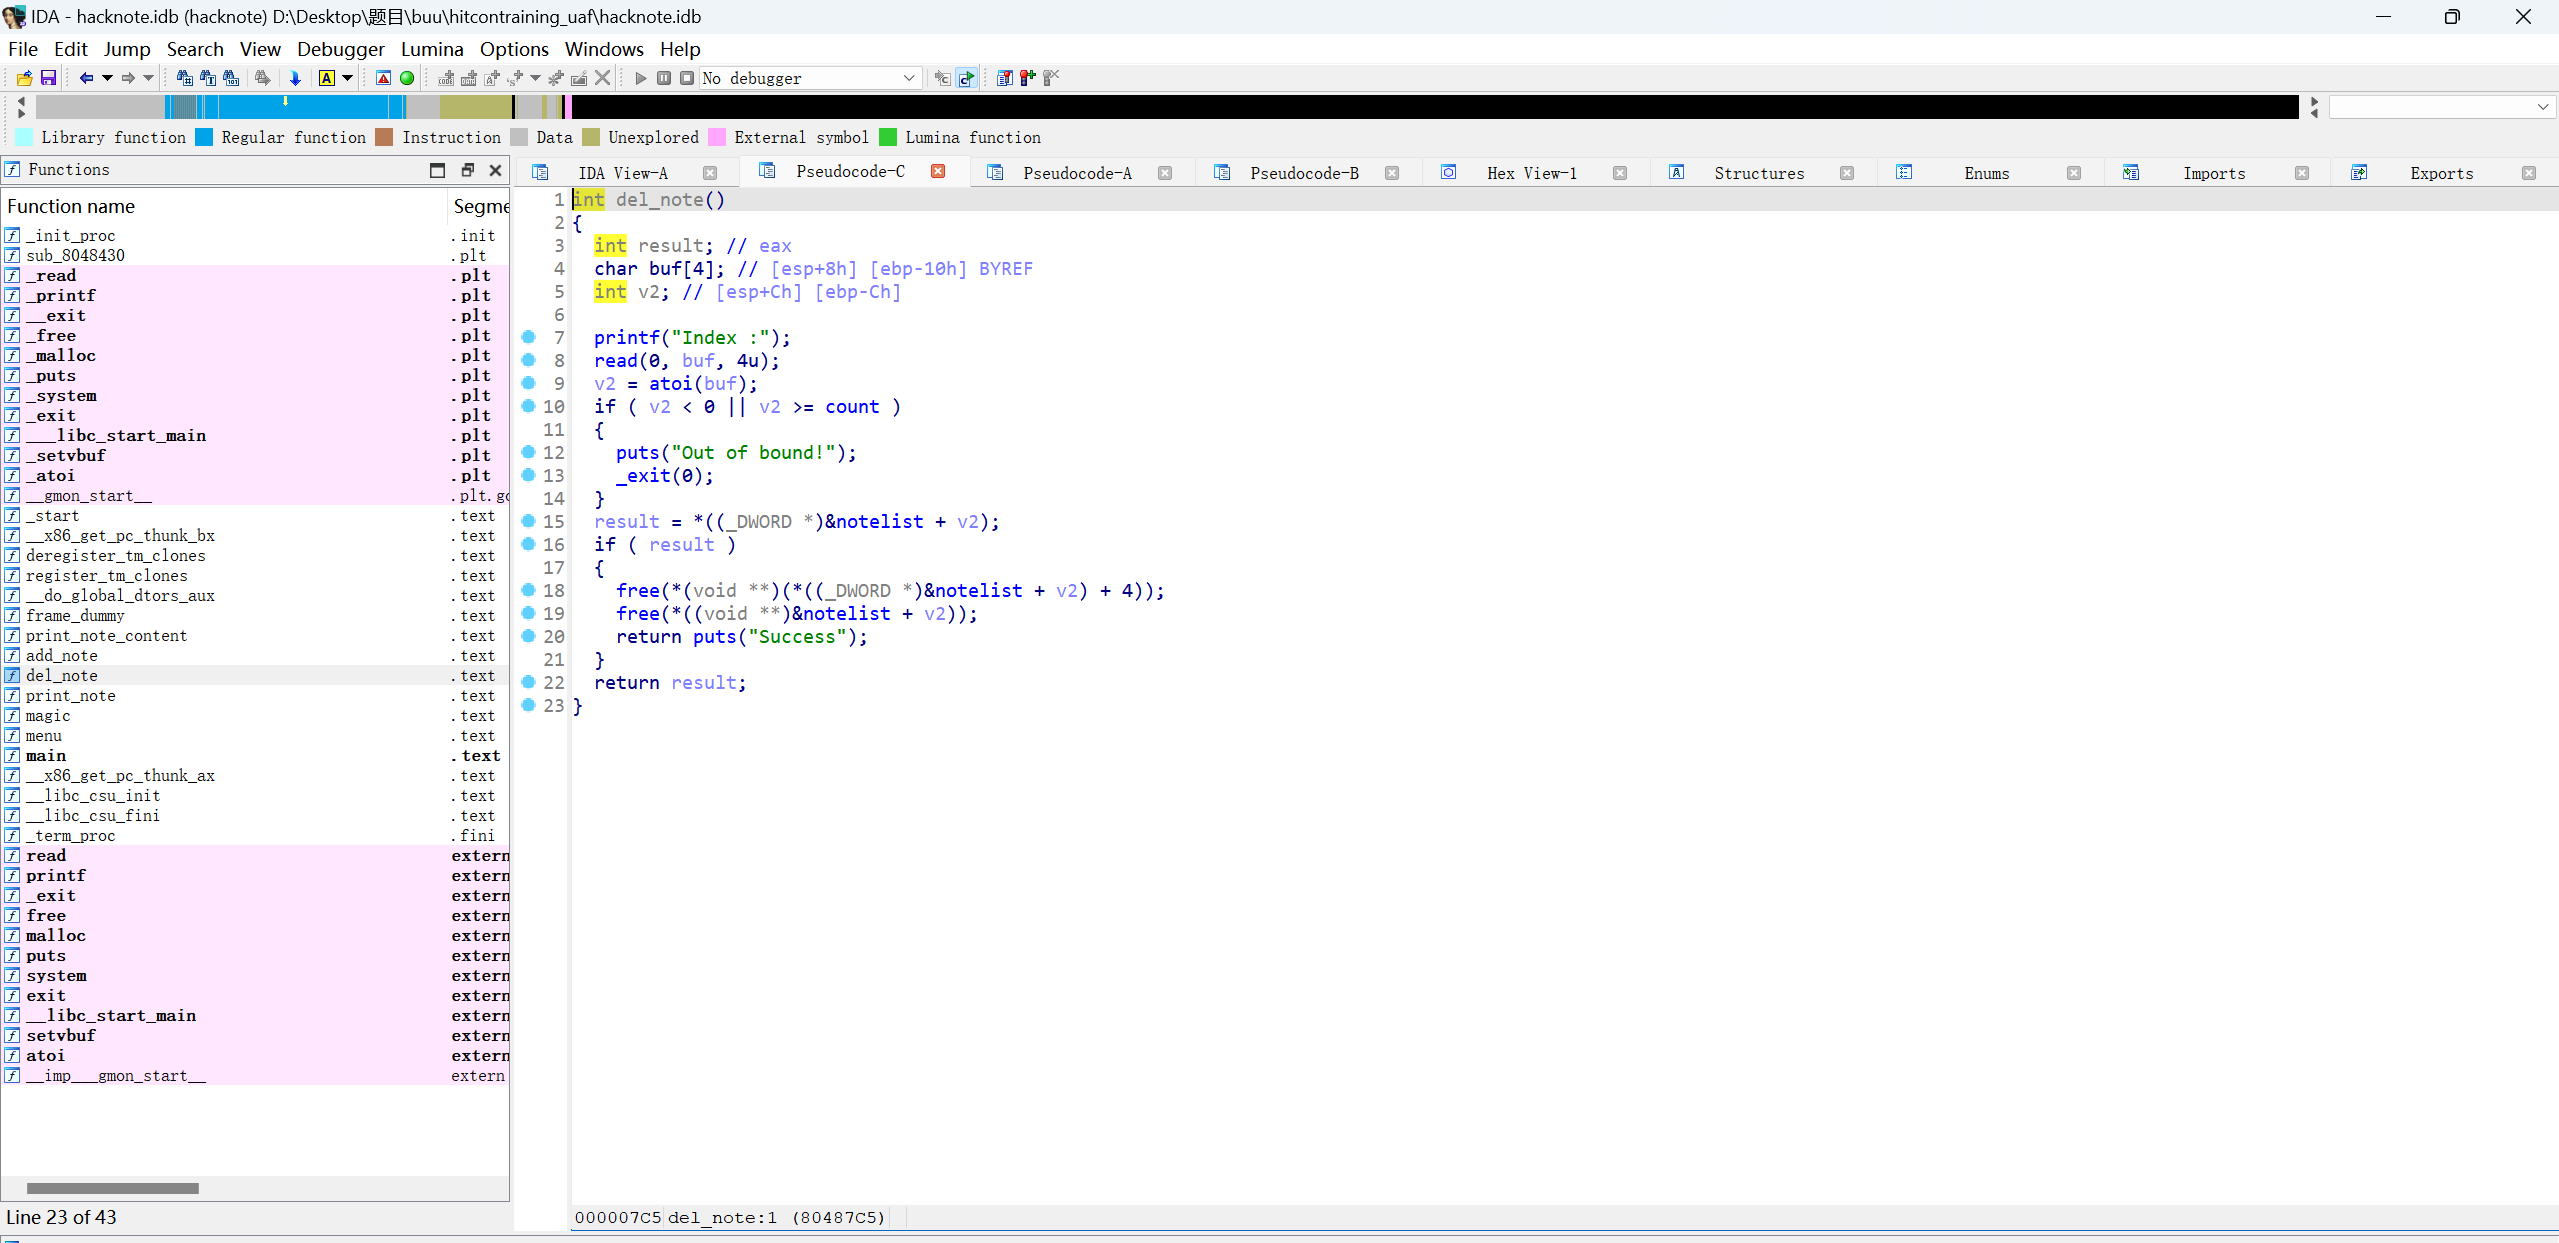Click the add breakpoint red dot icon
This screenshot has height=1243, width=2559.
click(x=1028, y=78)
